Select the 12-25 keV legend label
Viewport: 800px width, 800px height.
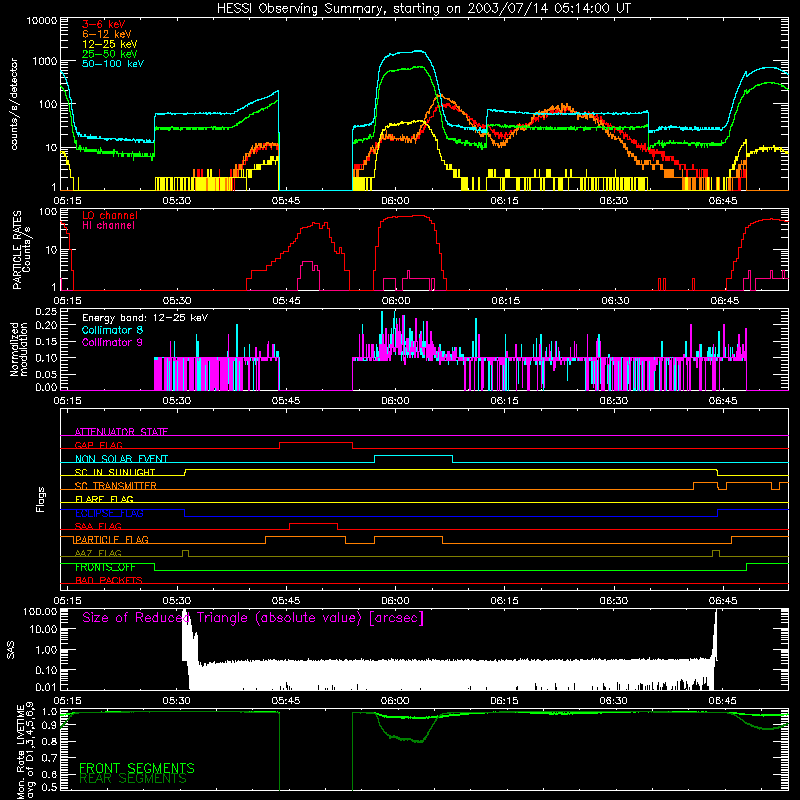point(110,44)
